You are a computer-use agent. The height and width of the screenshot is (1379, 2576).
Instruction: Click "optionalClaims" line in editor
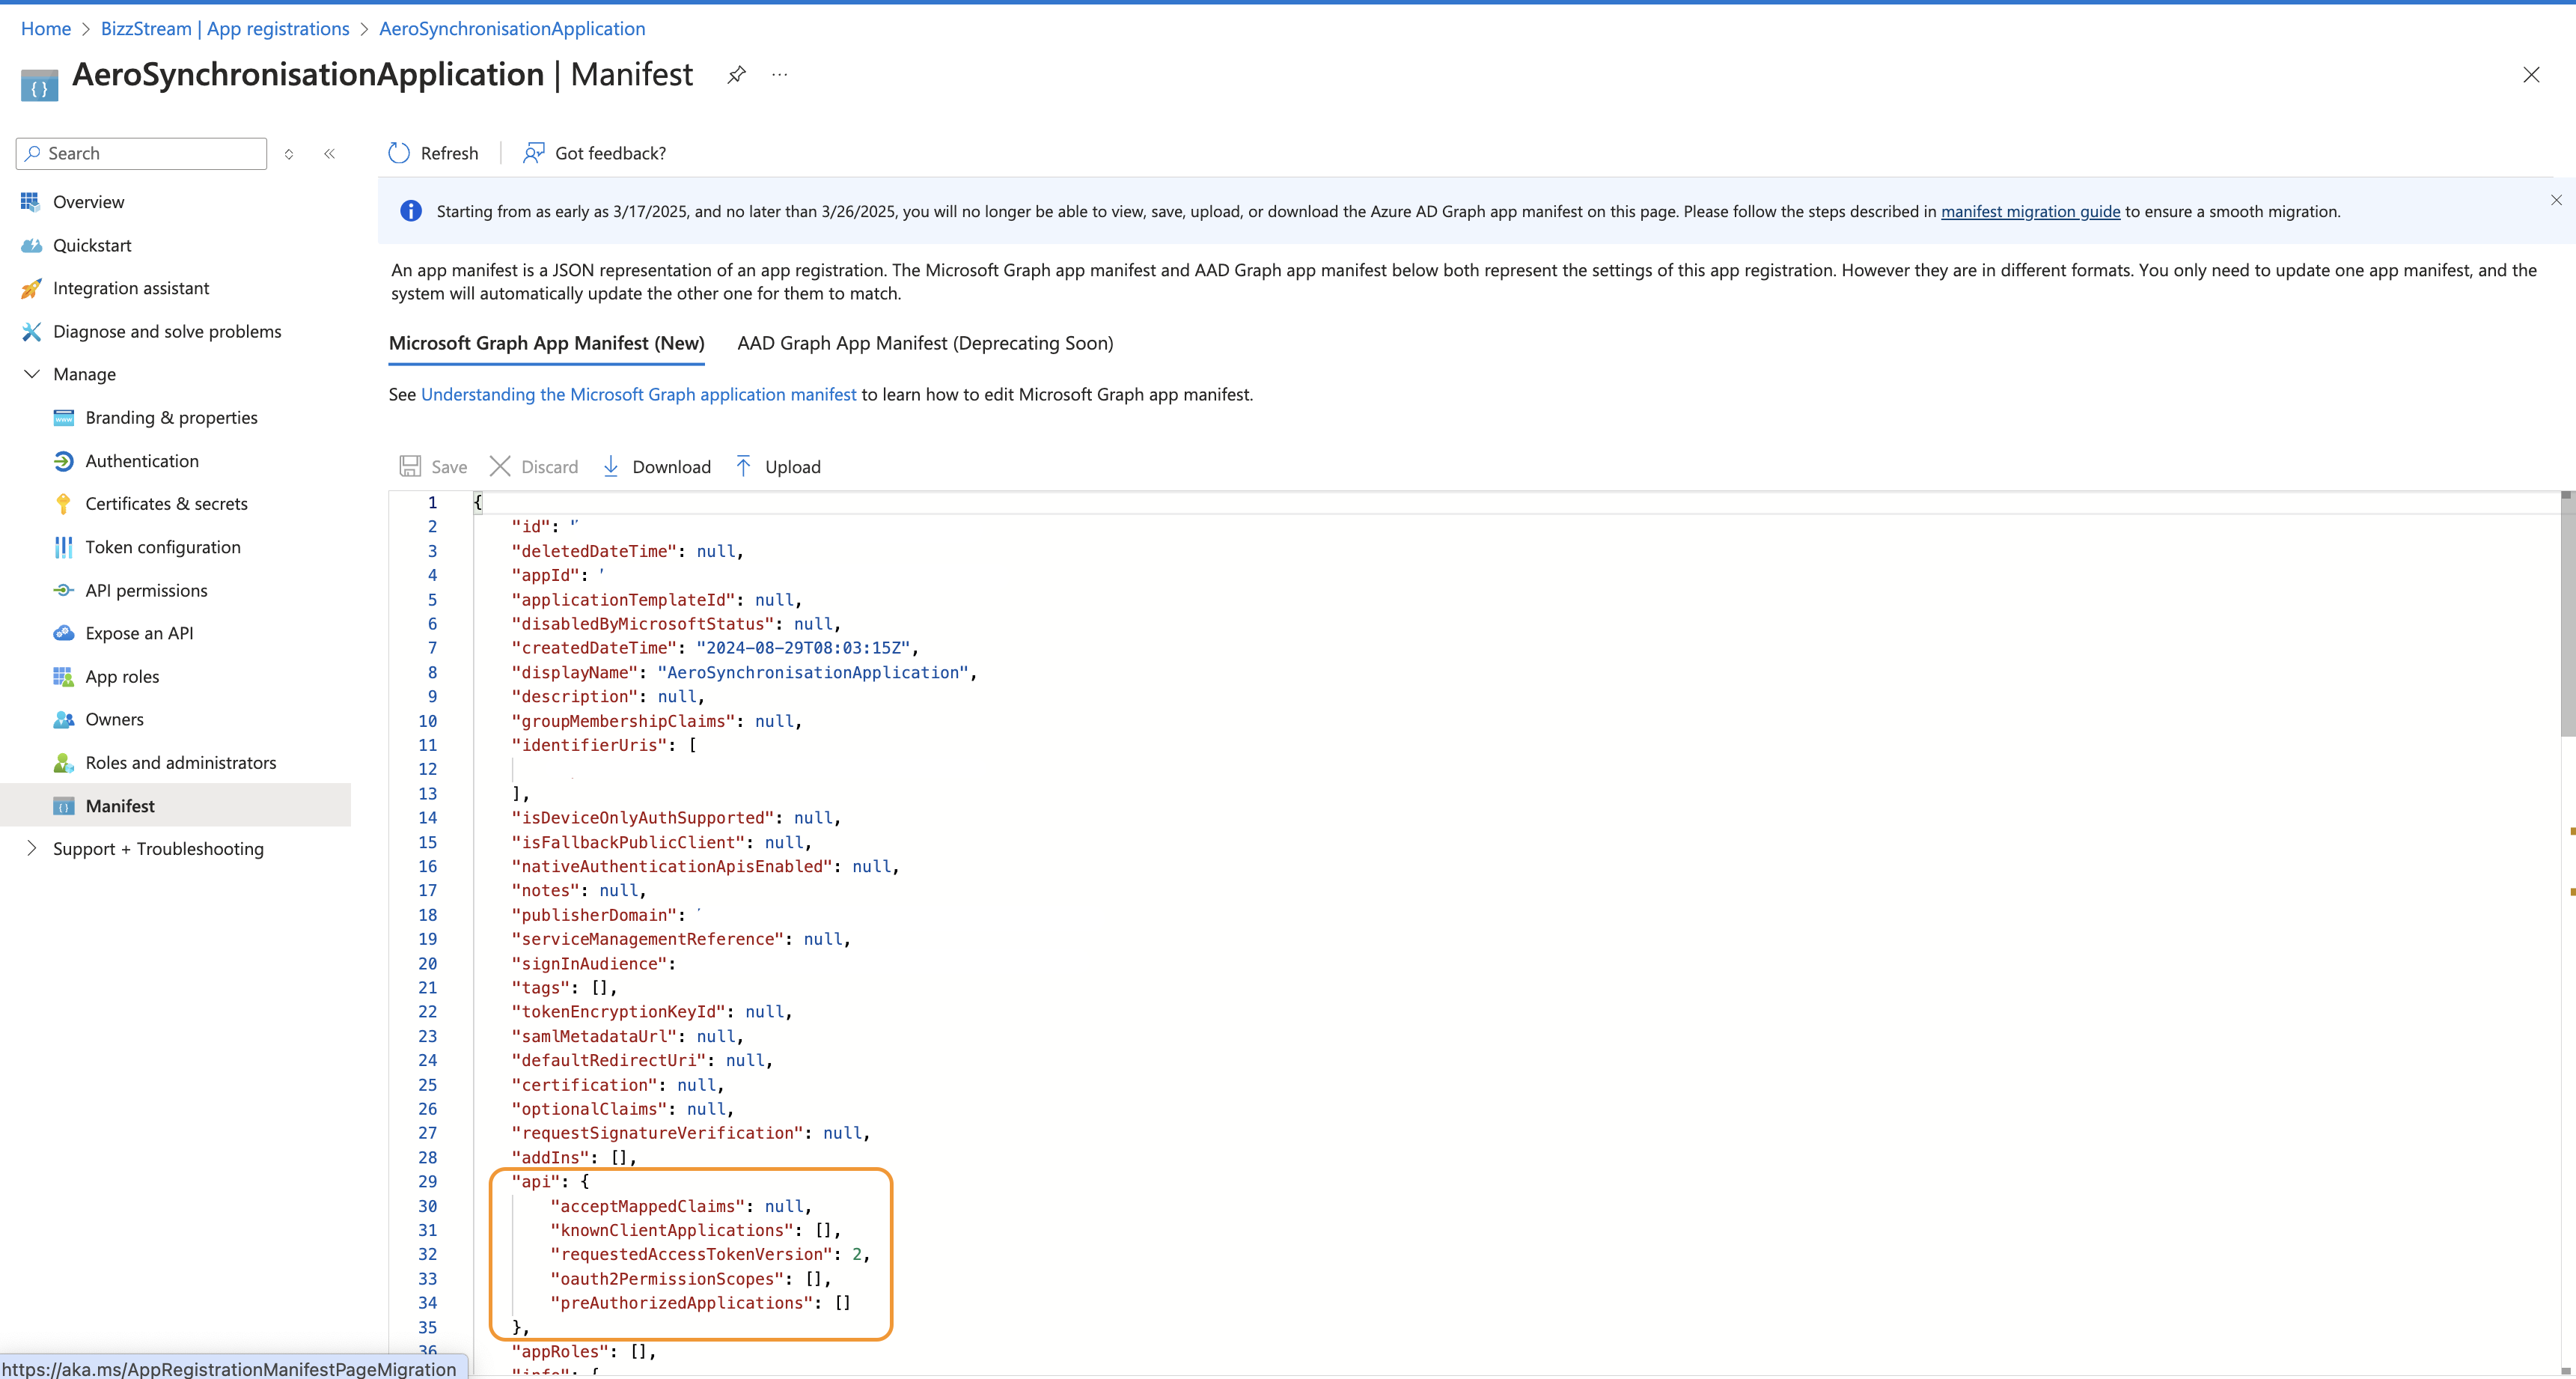(623, 1109)
